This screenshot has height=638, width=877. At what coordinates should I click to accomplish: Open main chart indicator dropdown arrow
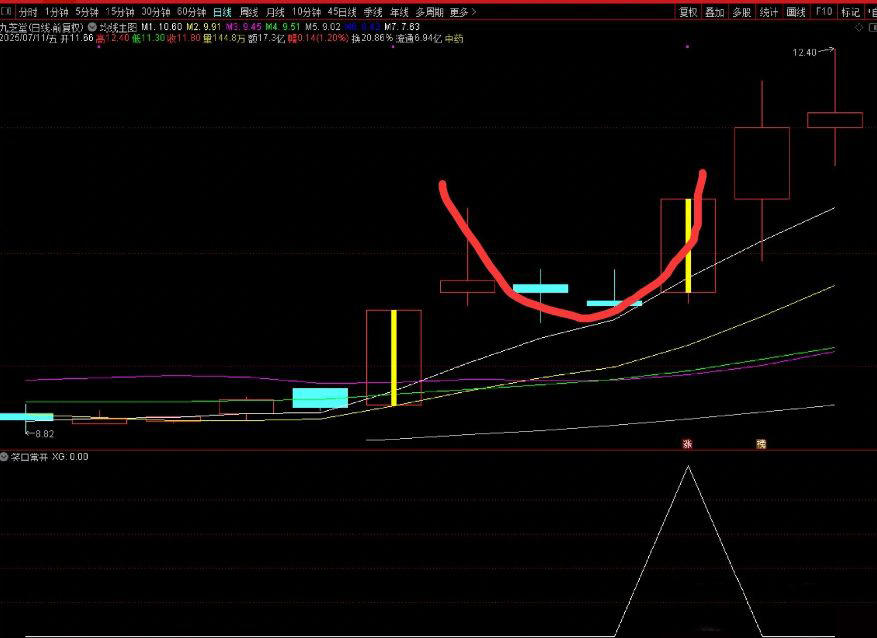click(x=94, y=26)
